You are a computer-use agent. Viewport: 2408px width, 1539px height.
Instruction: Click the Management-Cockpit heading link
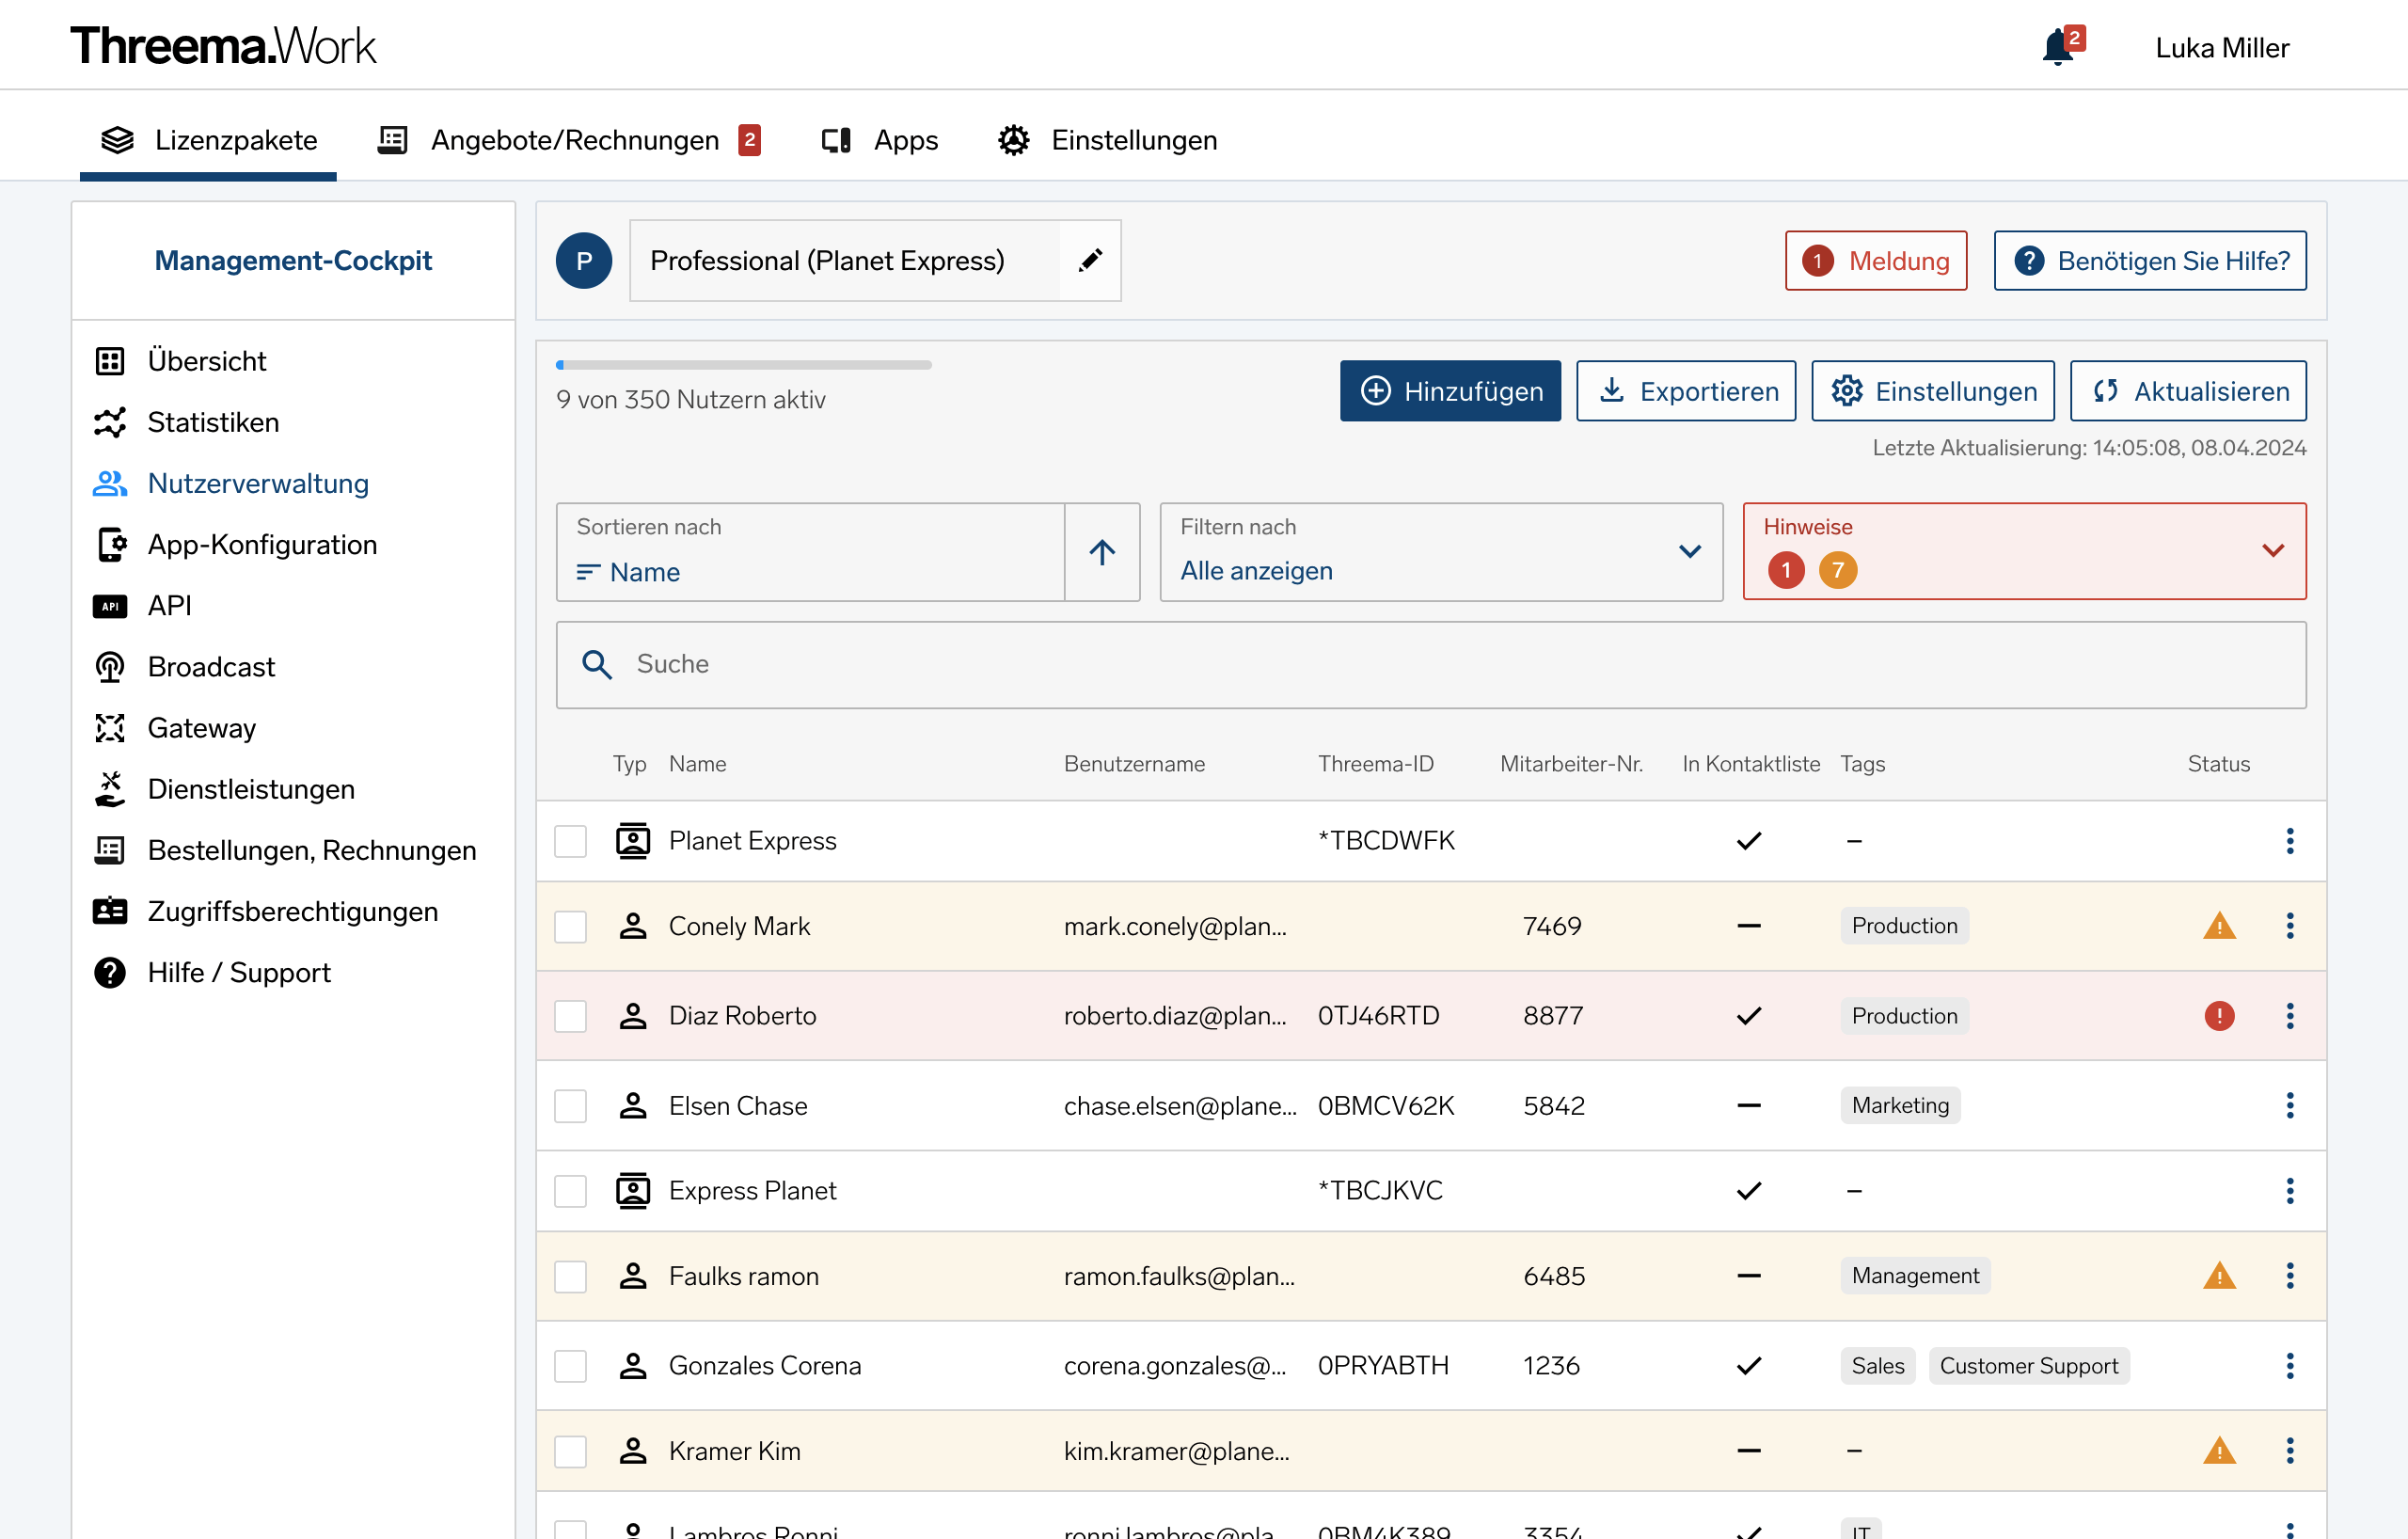(x=293, y=260)
